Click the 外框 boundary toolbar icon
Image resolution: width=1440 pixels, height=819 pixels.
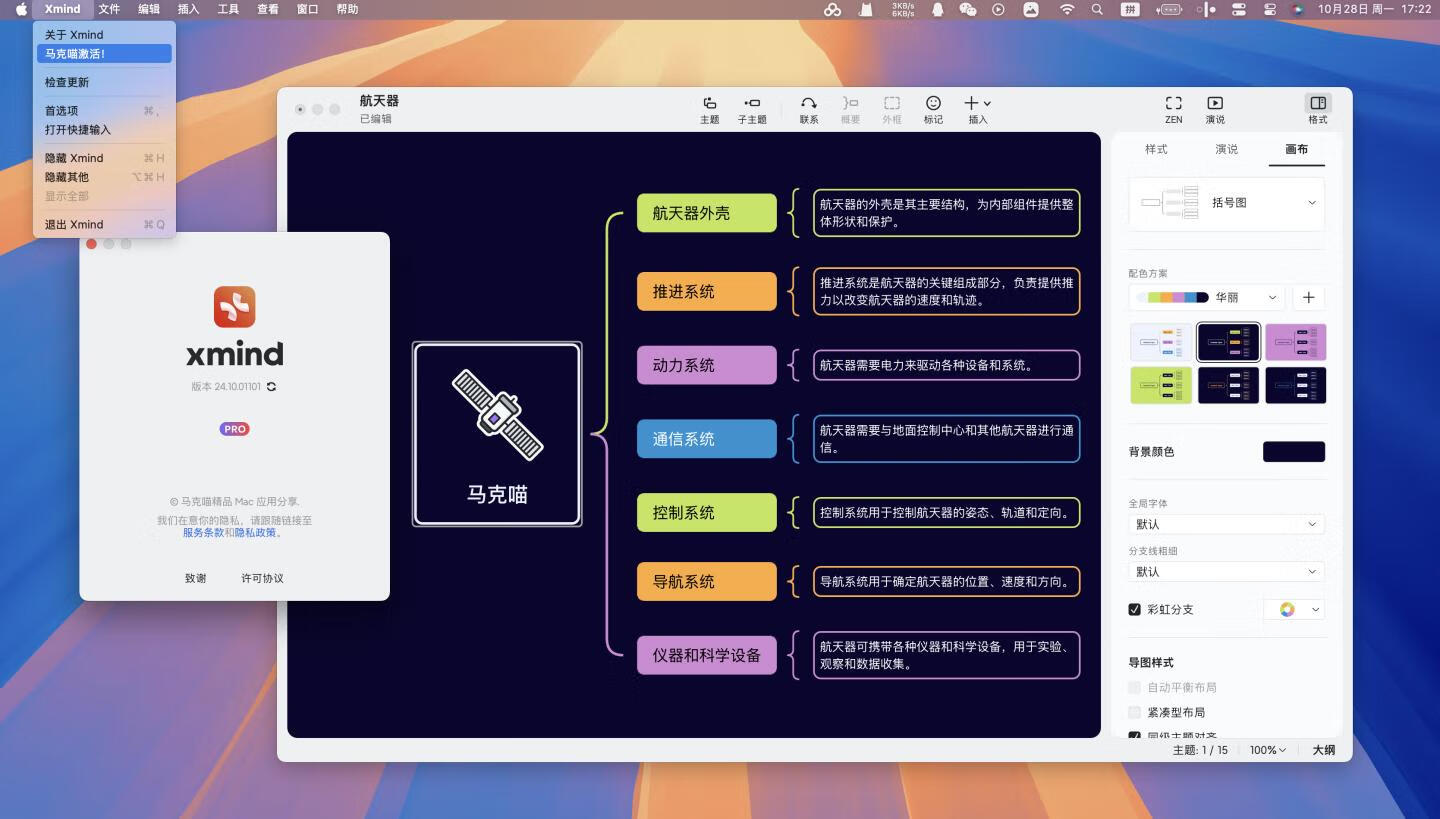pos(892,103)
